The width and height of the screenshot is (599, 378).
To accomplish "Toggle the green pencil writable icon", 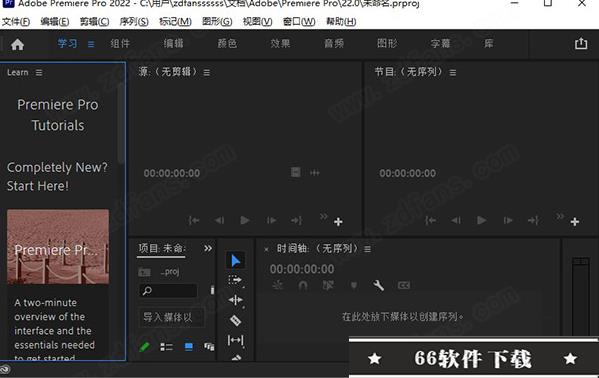I will tap(144, 347).
